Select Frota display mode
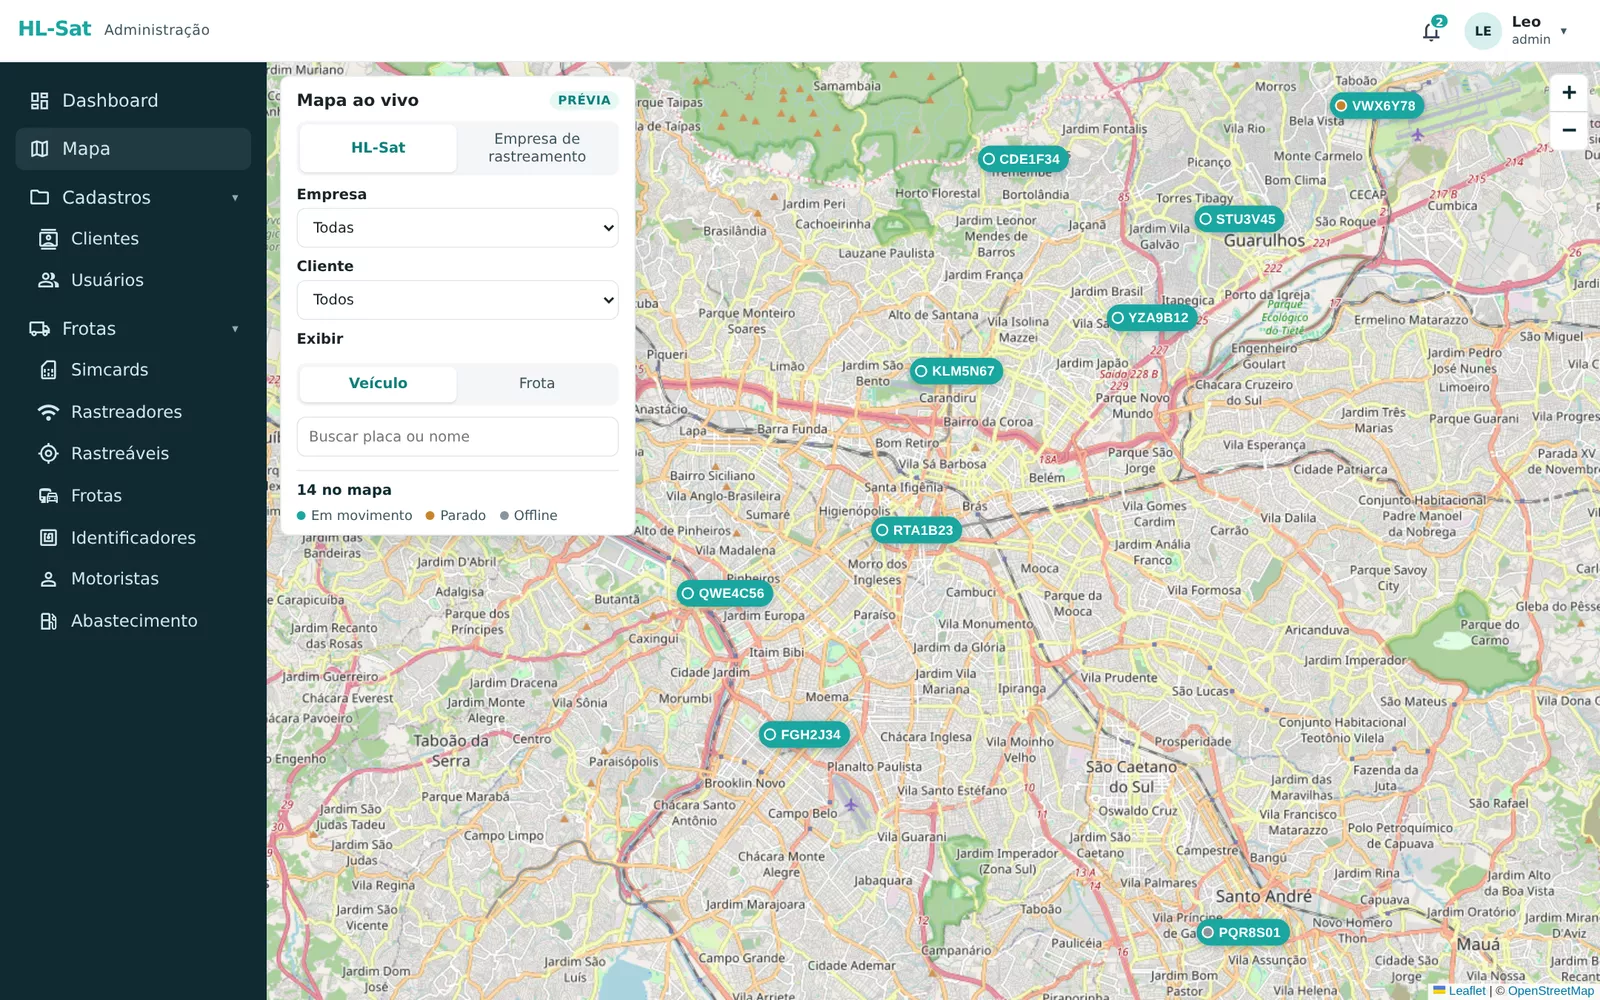The image size is (1600, 1000). [537, 384]
